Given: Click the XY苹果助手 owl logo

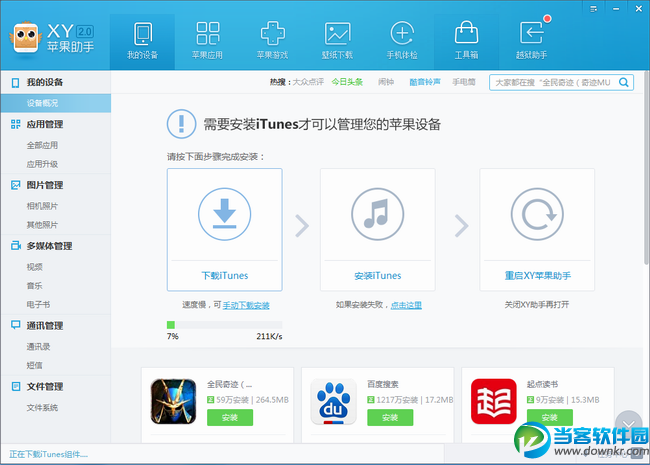Looking at the screenshot, I should (26, 38).
